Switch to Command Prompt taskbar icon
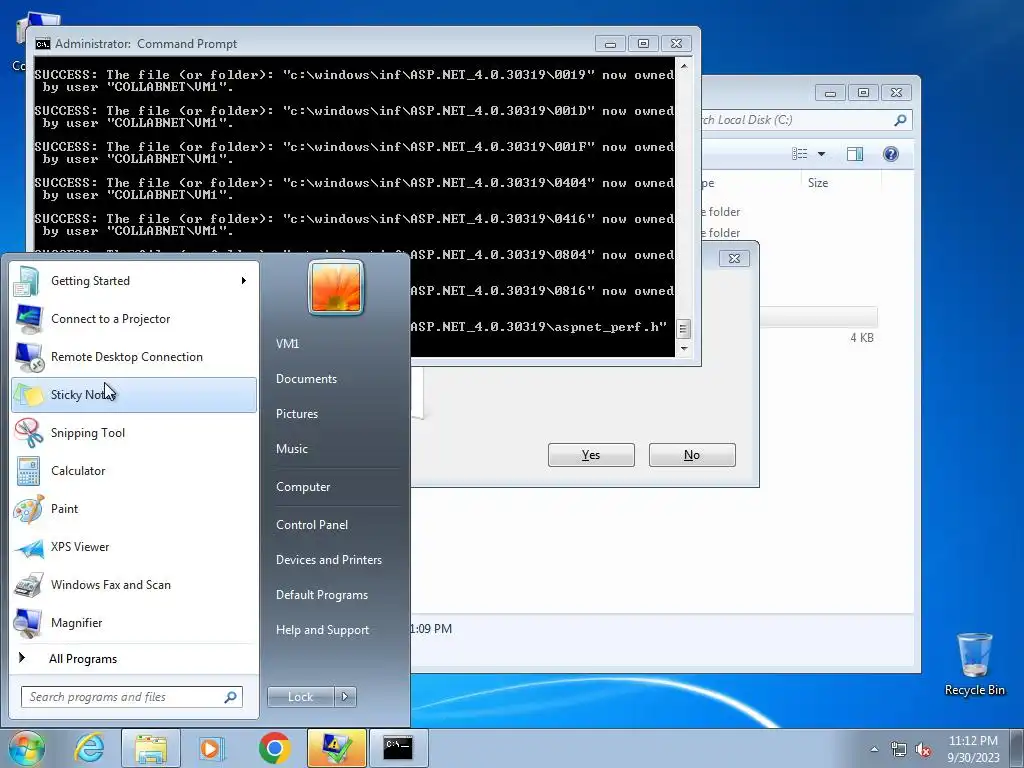 click(x=398, y=748)
